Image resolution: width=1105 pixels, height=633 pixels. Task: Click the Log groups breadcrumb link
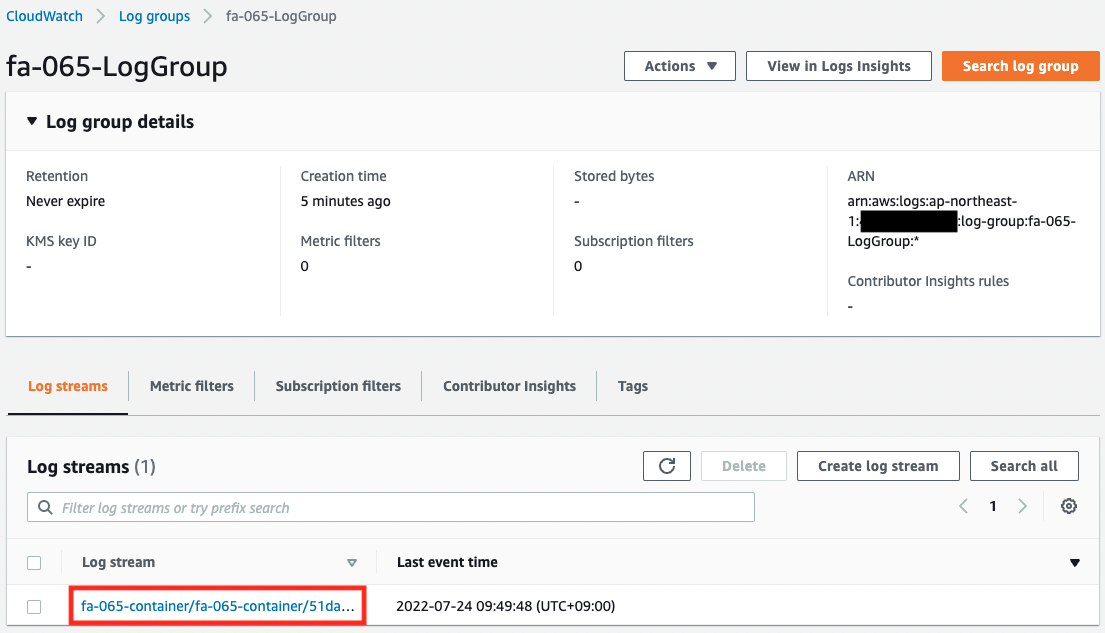(154, 16)
